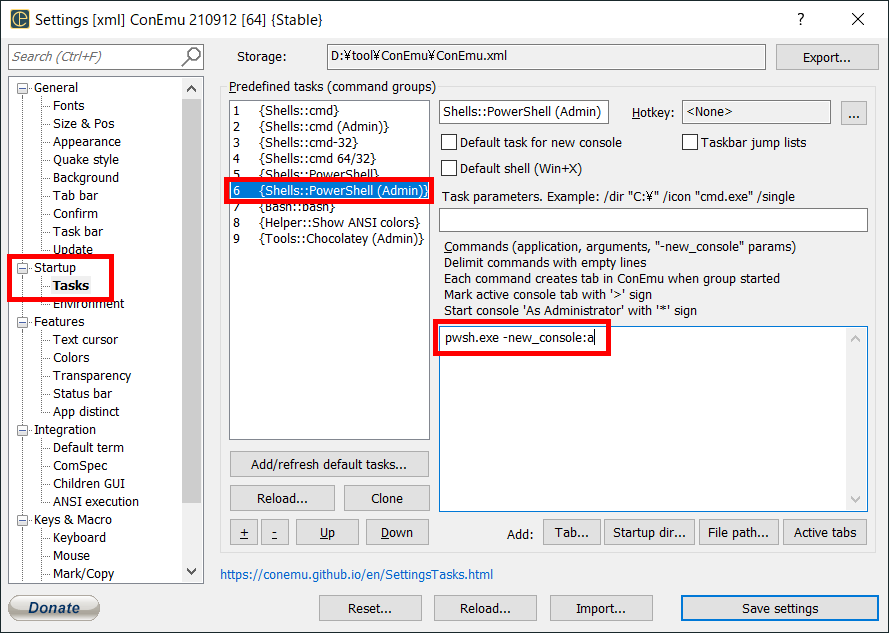Click Startup dir... button
Image resolution: width=889 pixels, height=633 pixels.
click(x=649, y=533)
